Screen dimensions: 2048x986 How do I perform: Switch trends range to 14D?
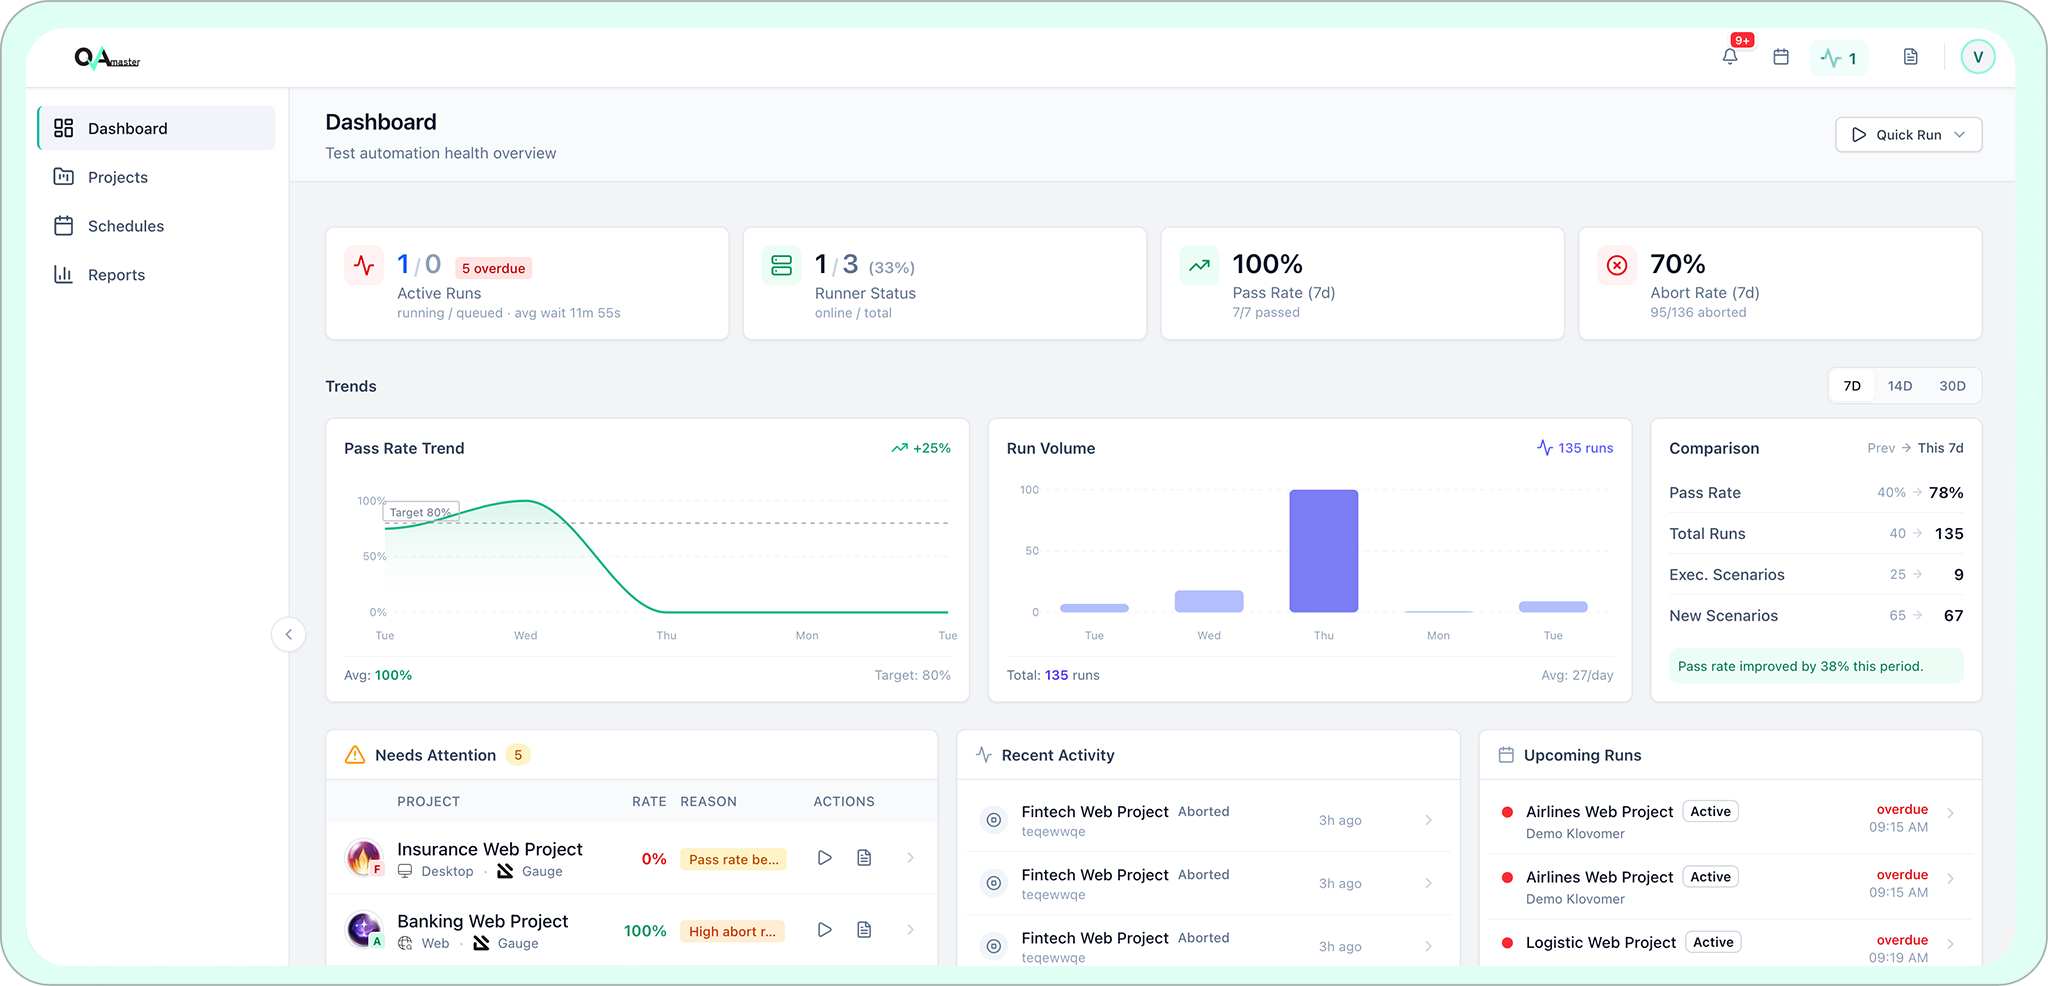[1900, 386]
